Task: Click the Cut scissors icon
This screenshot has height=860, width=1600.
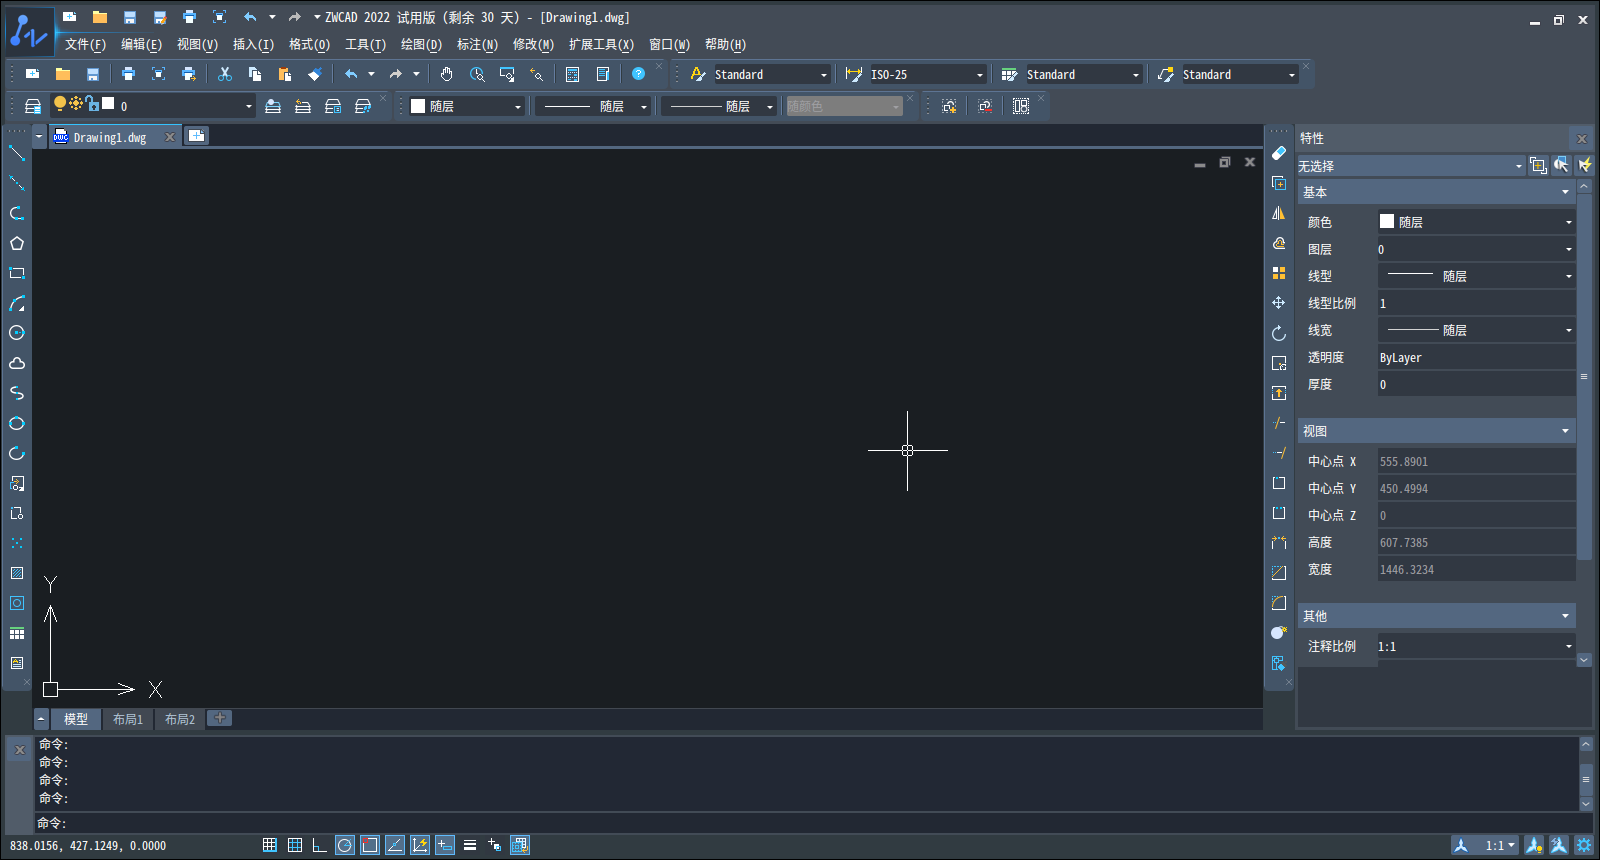Action: click(225, 74)
